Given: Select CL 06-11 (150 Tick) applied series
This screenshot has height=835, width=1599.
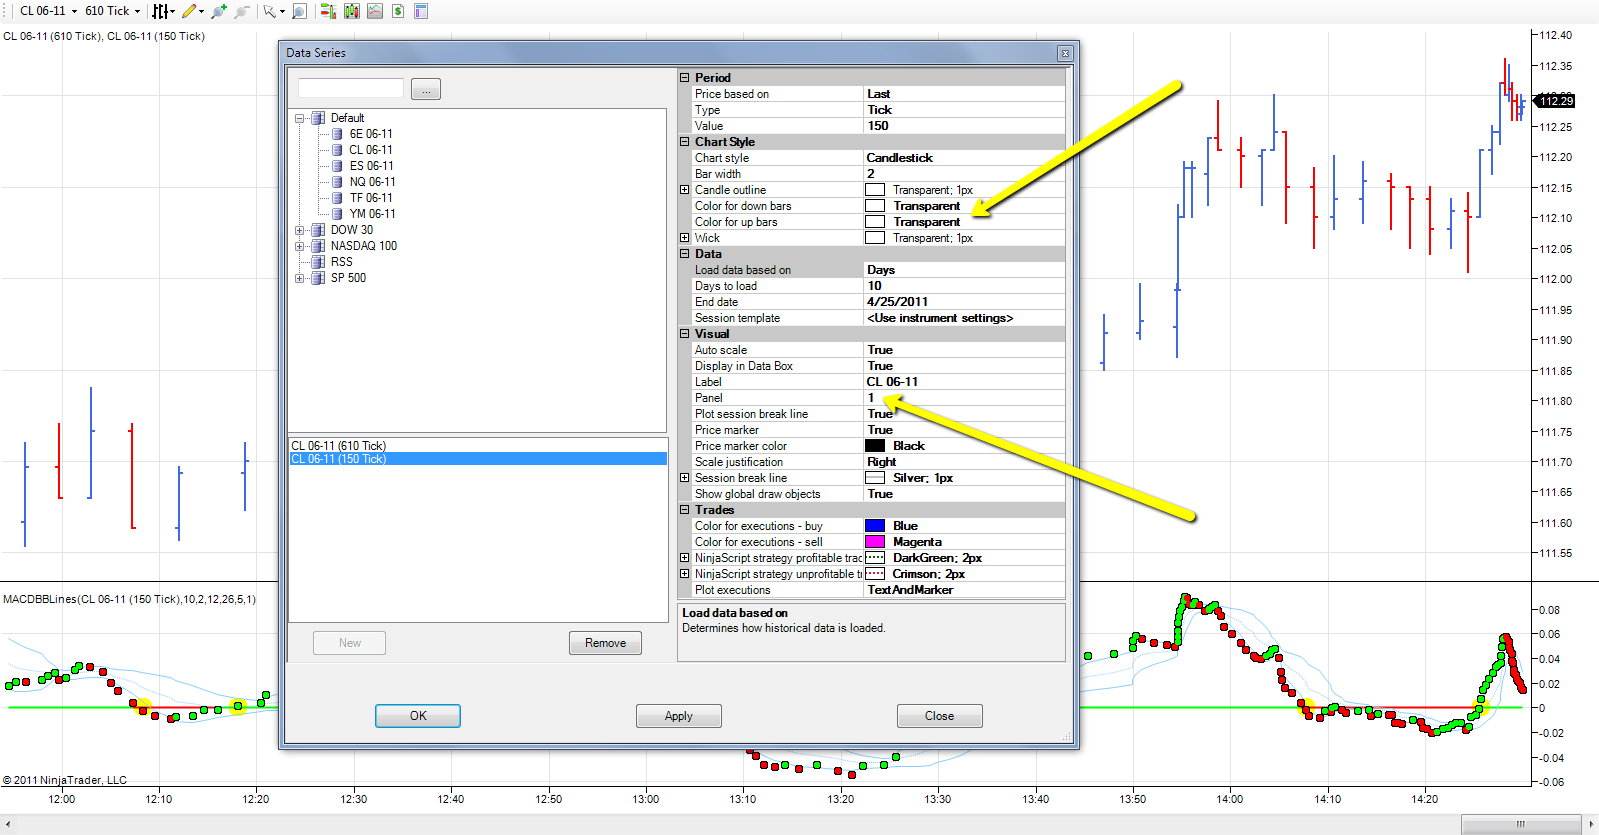Looking at the screenshot, I should [478, 459].
